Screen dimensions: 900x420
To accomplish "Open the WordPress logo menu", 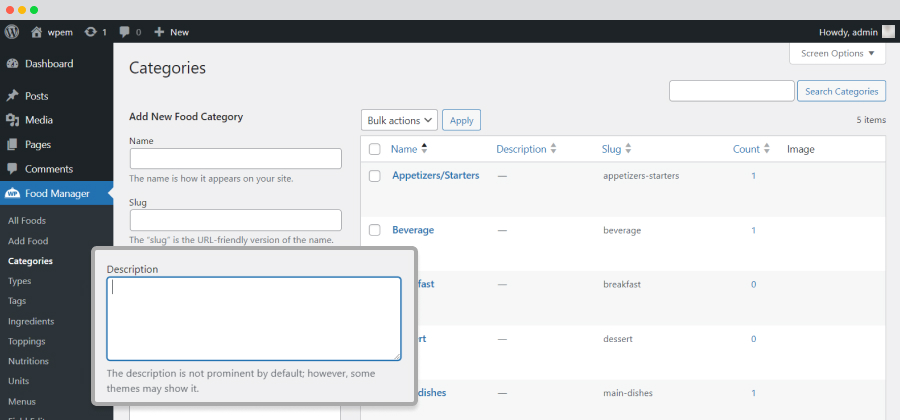I will pos(12,32).
